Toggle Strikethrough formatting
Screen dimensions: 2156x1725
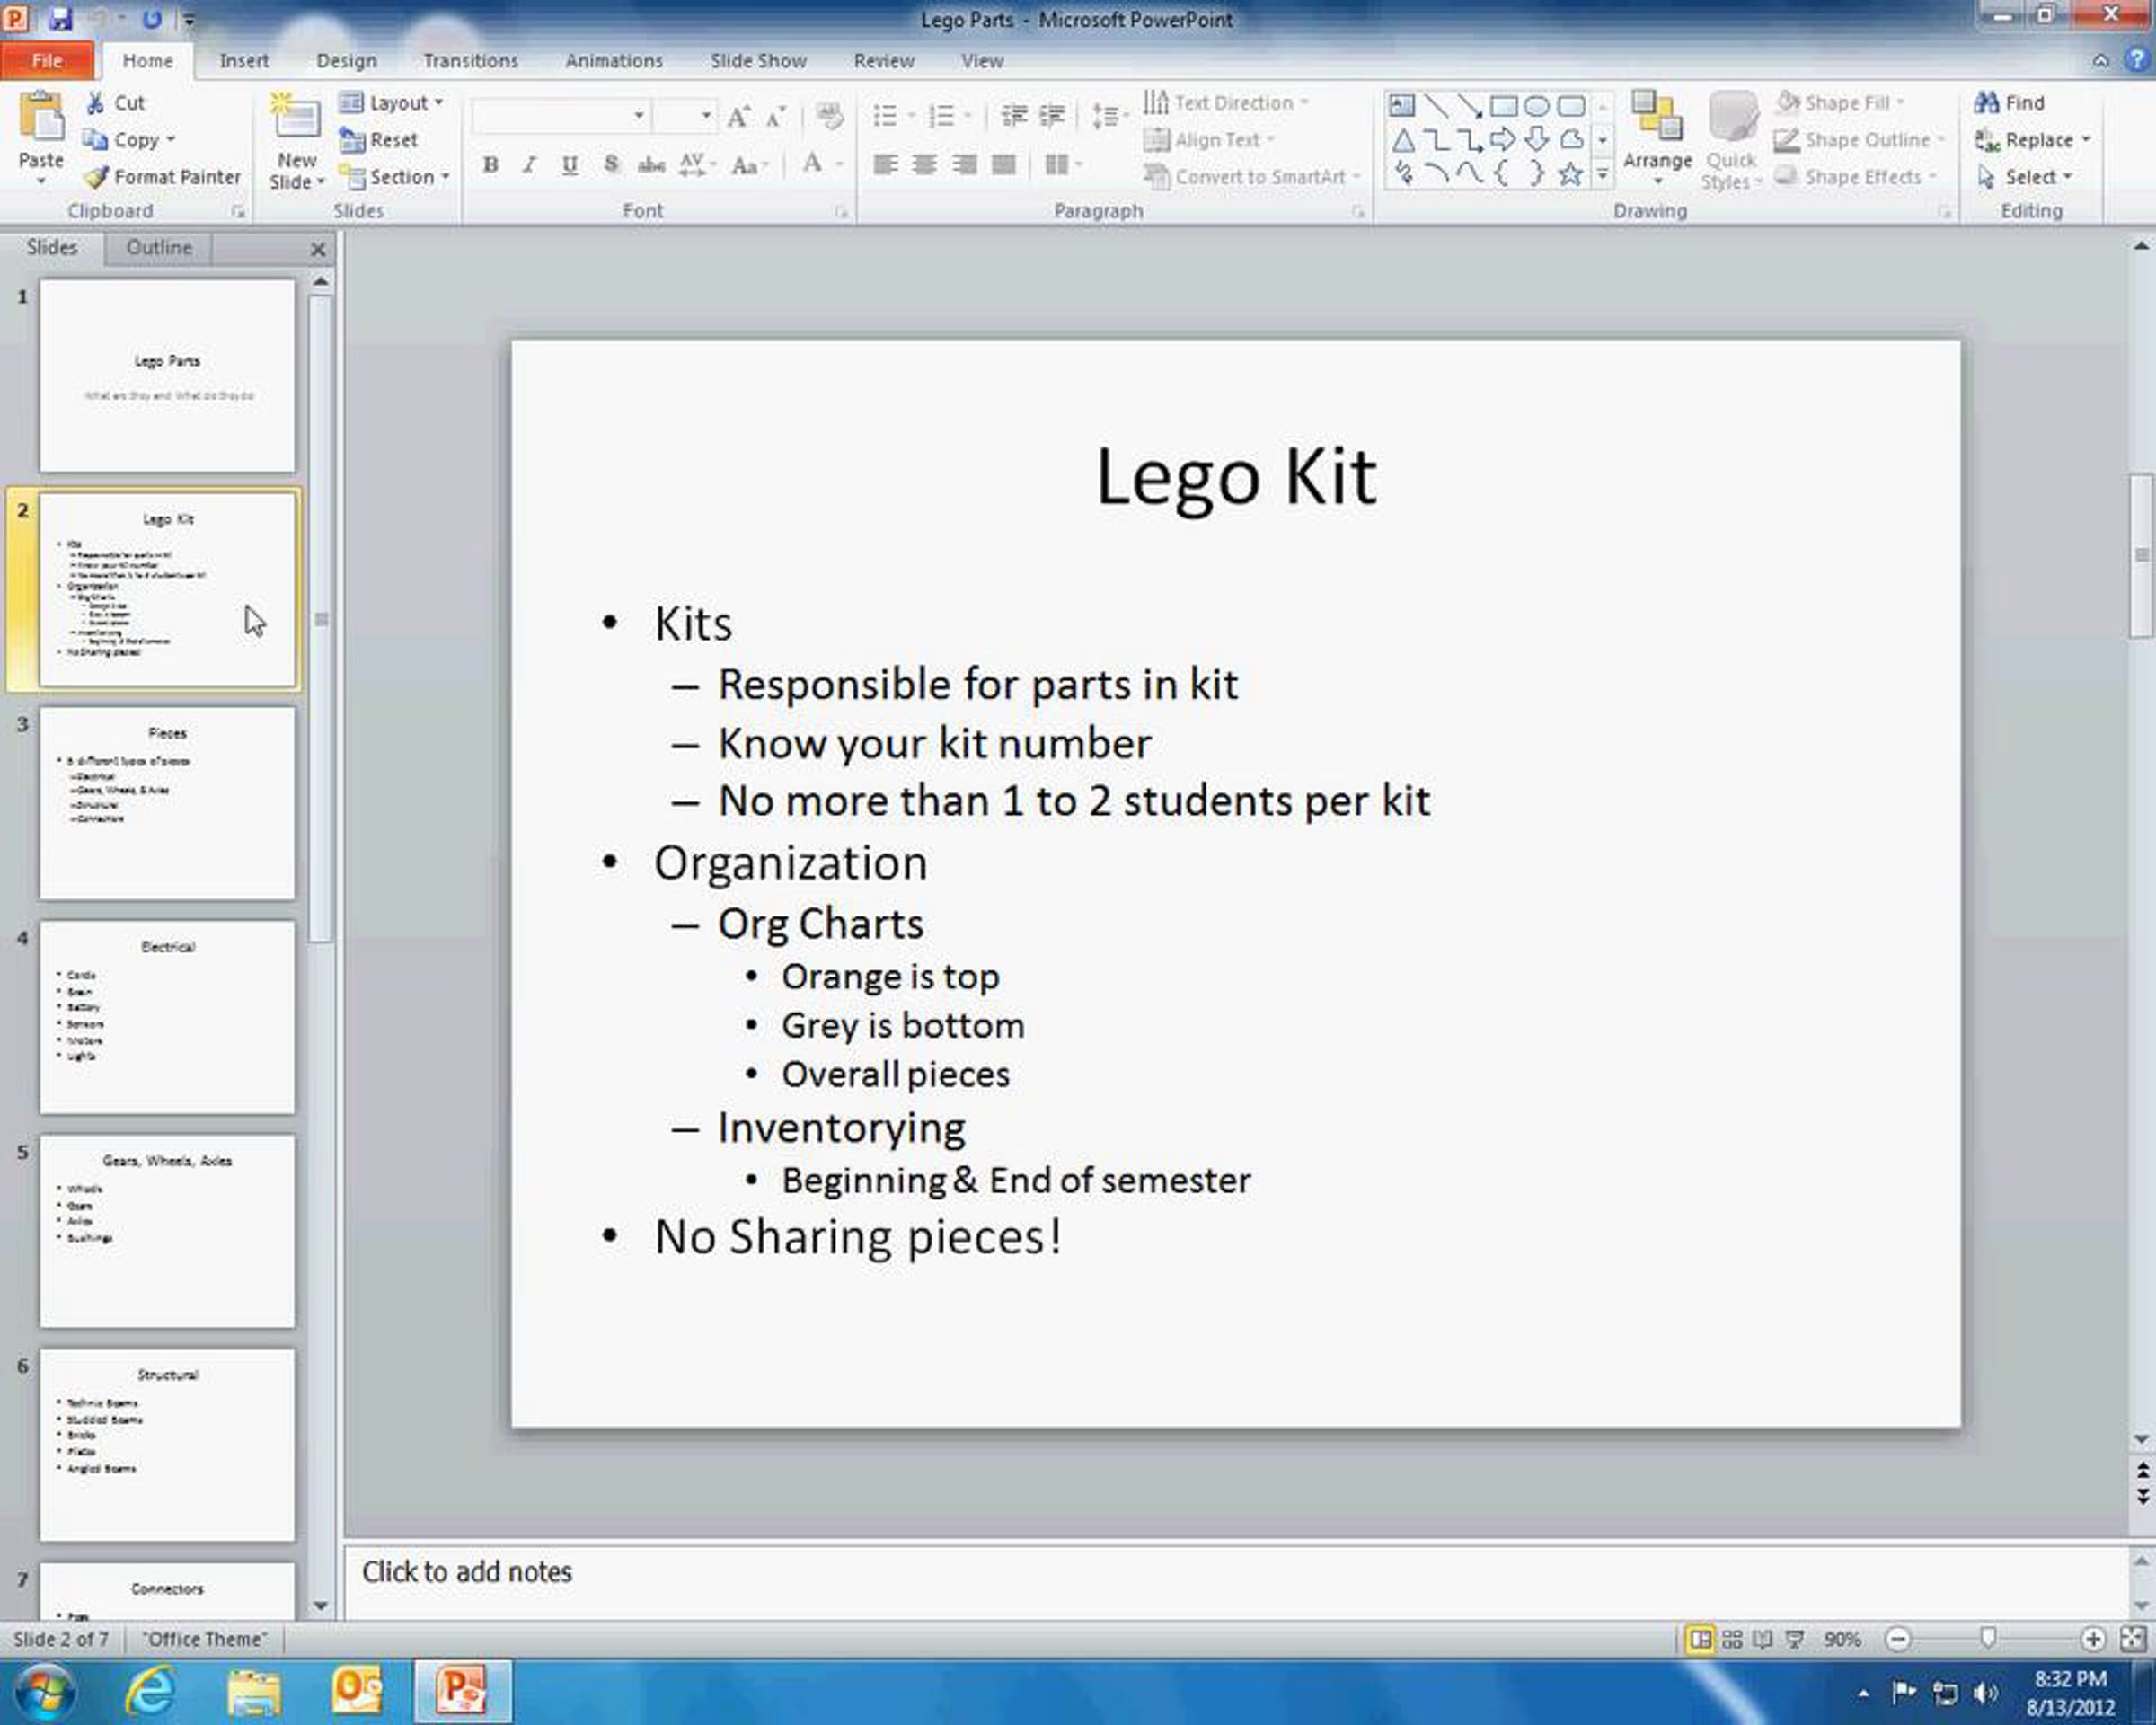point(651,165)
